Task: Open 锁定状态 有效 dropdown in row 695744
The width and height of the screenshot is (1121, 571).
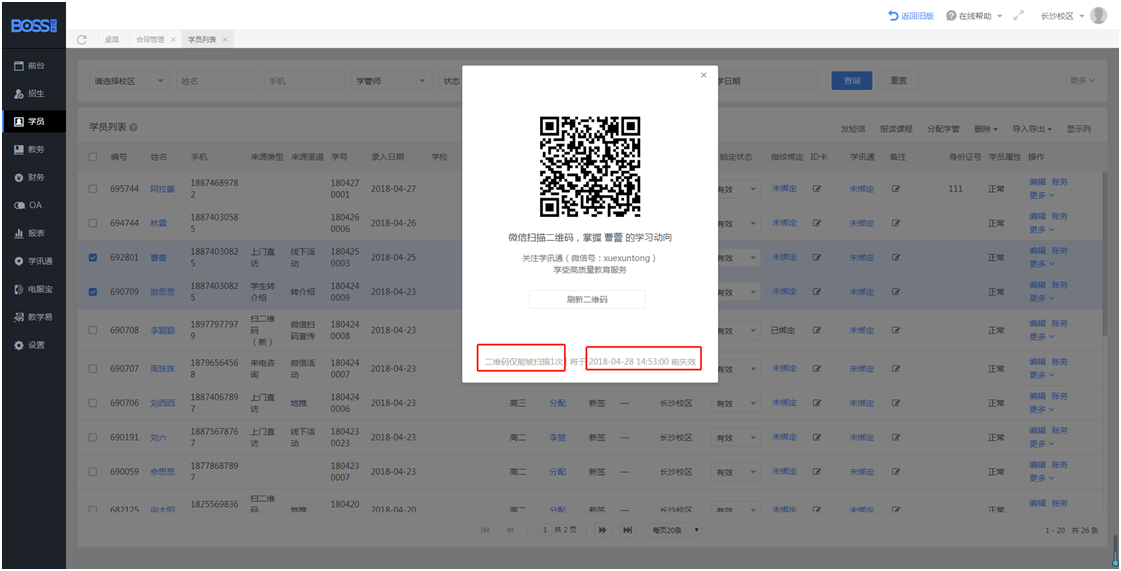Action: 736,189
